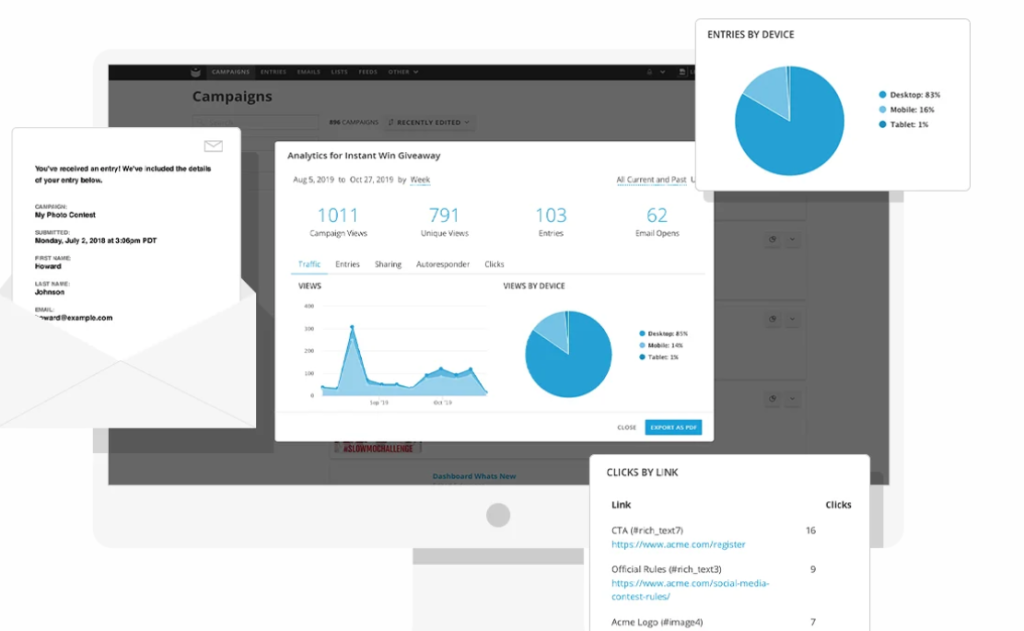Click the Howard first name value

click(48, 267)
